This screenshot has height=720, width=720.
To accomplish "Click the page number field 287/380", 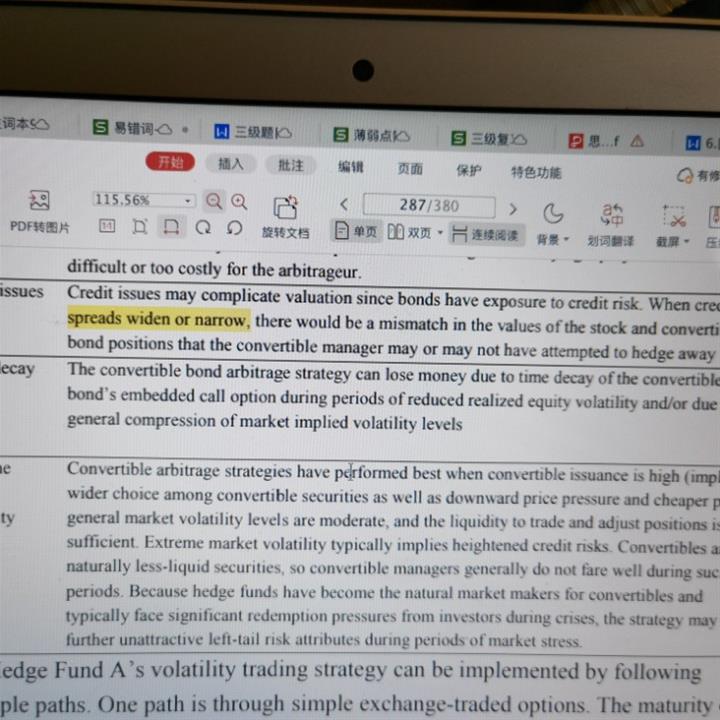I will (x=429, y=205).
